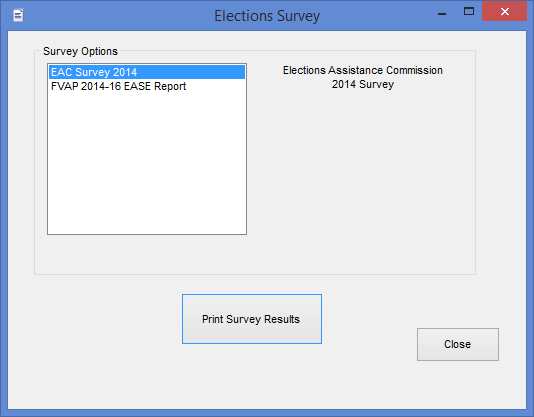Click the highlighted blue row in the list
Image resolution: width=534 pixels, height=417 pixels.
(146, 72)
